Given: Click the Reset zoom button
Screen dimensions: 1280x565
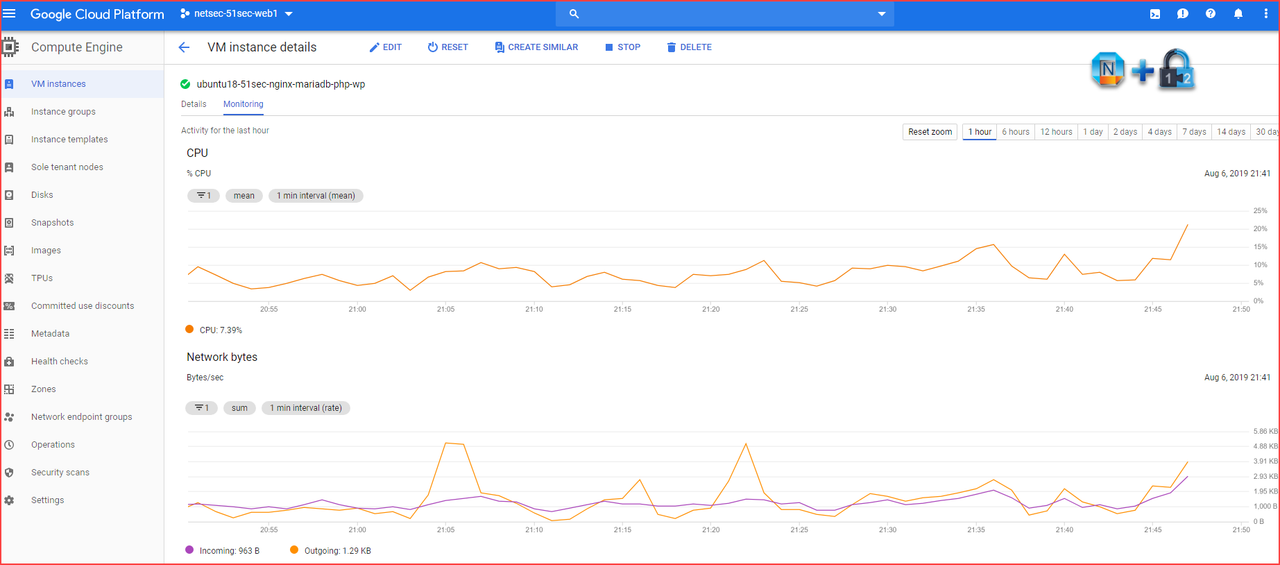Looking at the screenshot, I should tap(930, 132).
